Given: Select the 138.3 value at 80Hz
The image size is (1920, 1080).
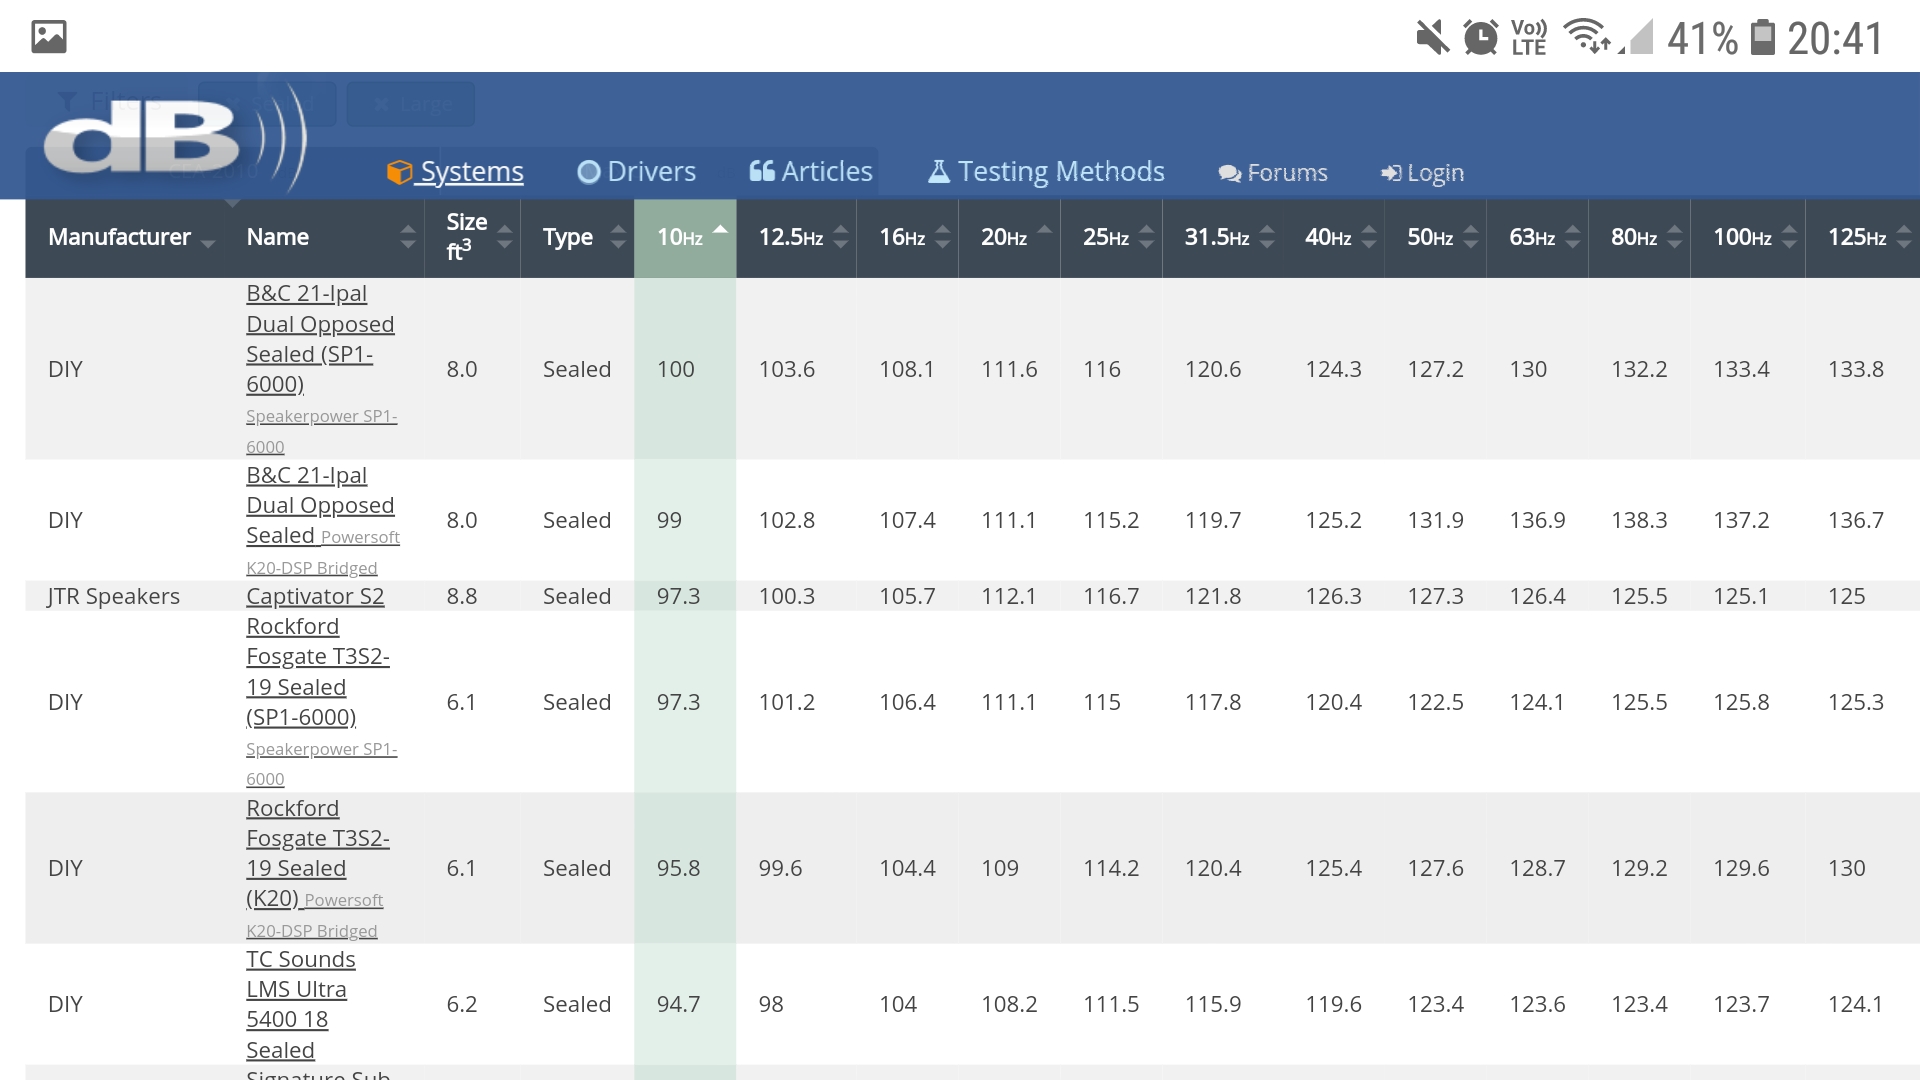Looking at the screenshot, I should tap(1639, 521).
